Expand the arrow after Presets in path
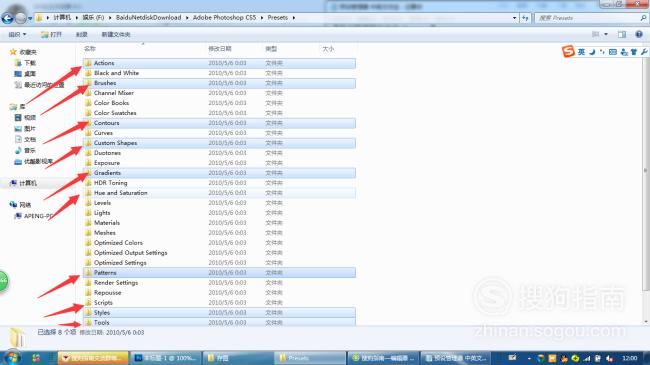Screen dimensions: 650x365 [294, 18]
